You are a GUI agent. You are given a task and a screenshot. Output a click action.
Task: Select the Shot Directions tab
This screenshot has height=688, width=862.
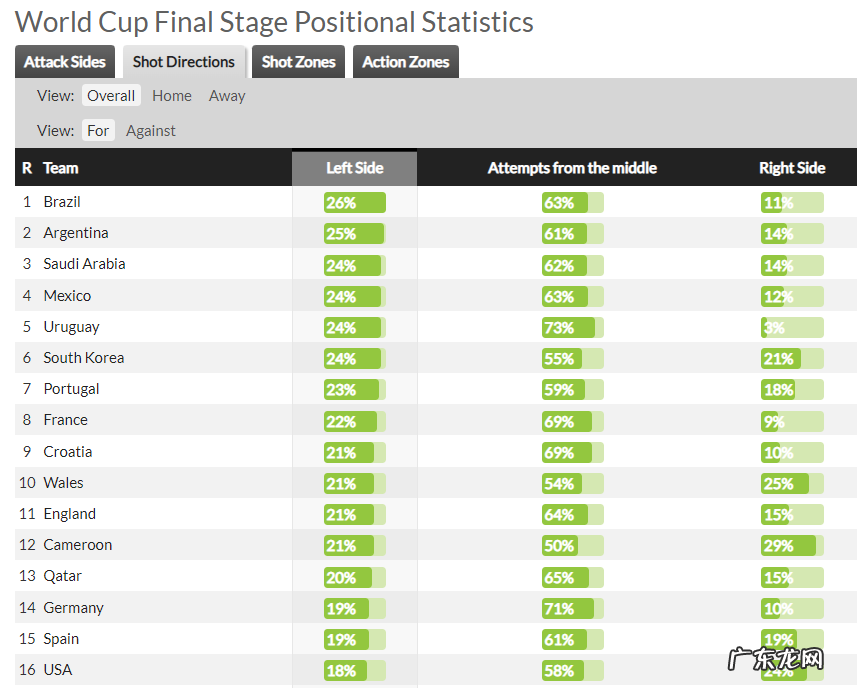(184, 62)
